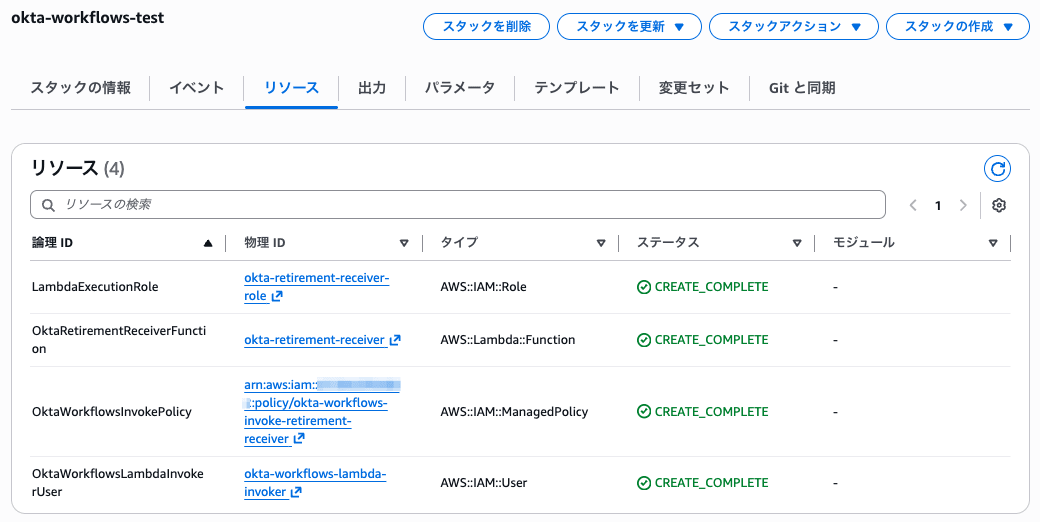
Task: Click the refresh resources icon
Action: click(x=997, y=168)
